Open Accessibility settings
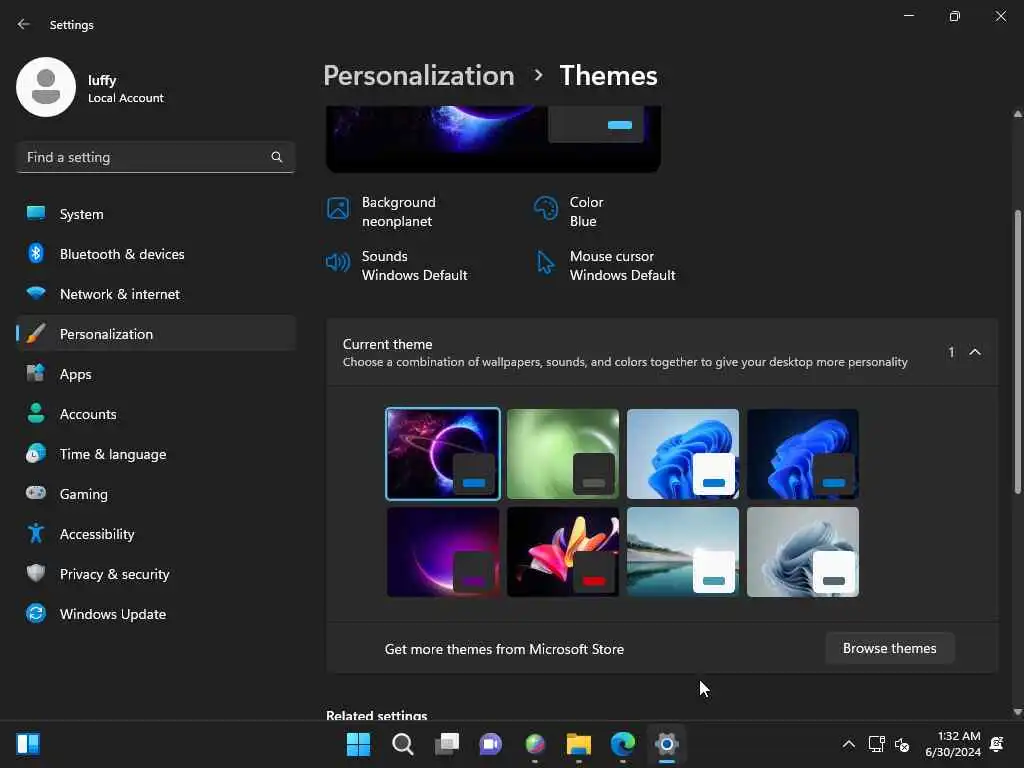 coord(155,534)
